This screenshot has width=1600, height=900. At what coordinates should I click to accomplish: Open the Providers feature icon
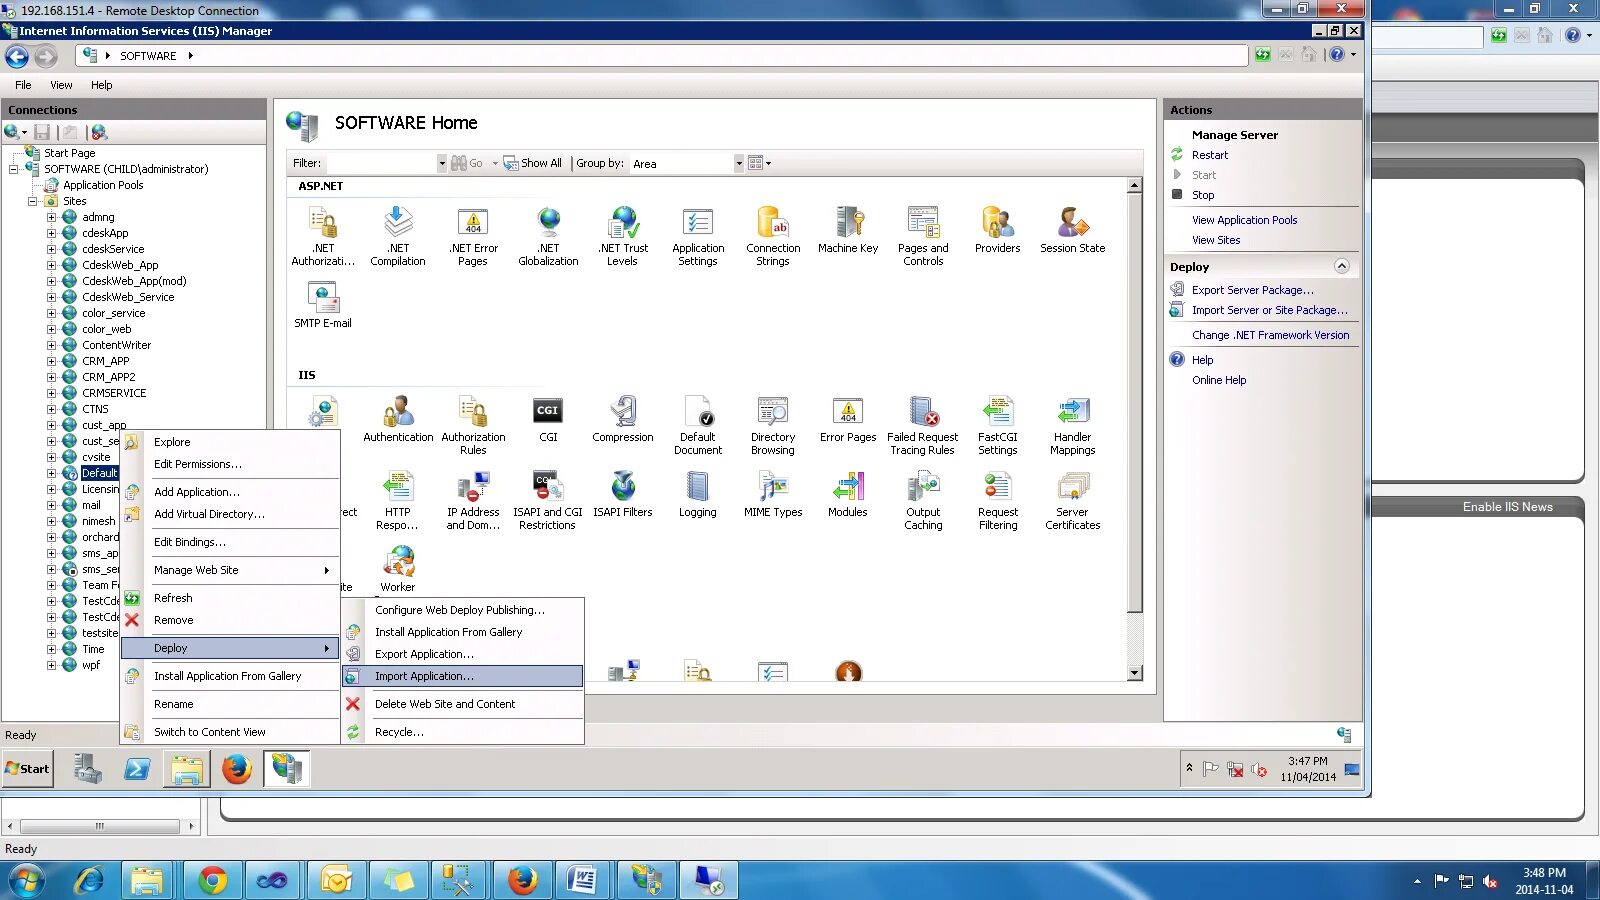coord(998,230)
